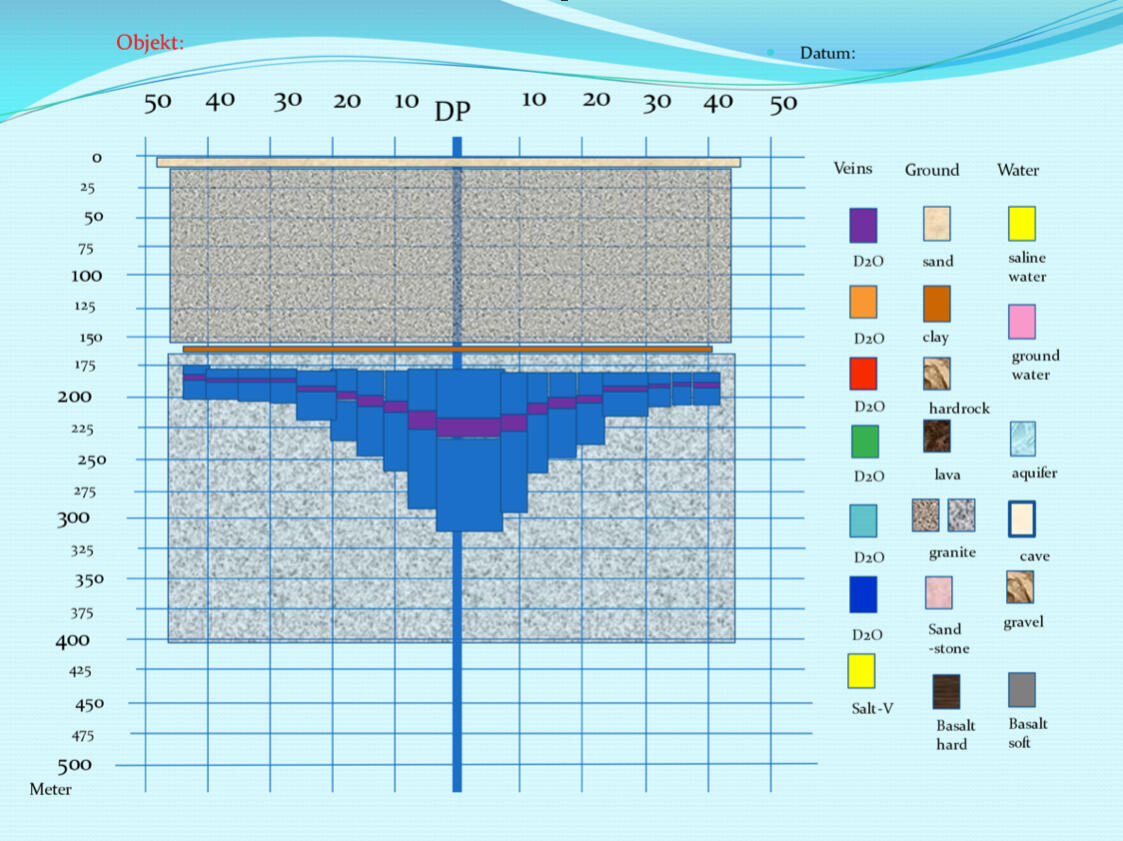This screenshot has height=841, width=1123.
Task: Pick the red D2O vein swatch
Action: (863, 374)
